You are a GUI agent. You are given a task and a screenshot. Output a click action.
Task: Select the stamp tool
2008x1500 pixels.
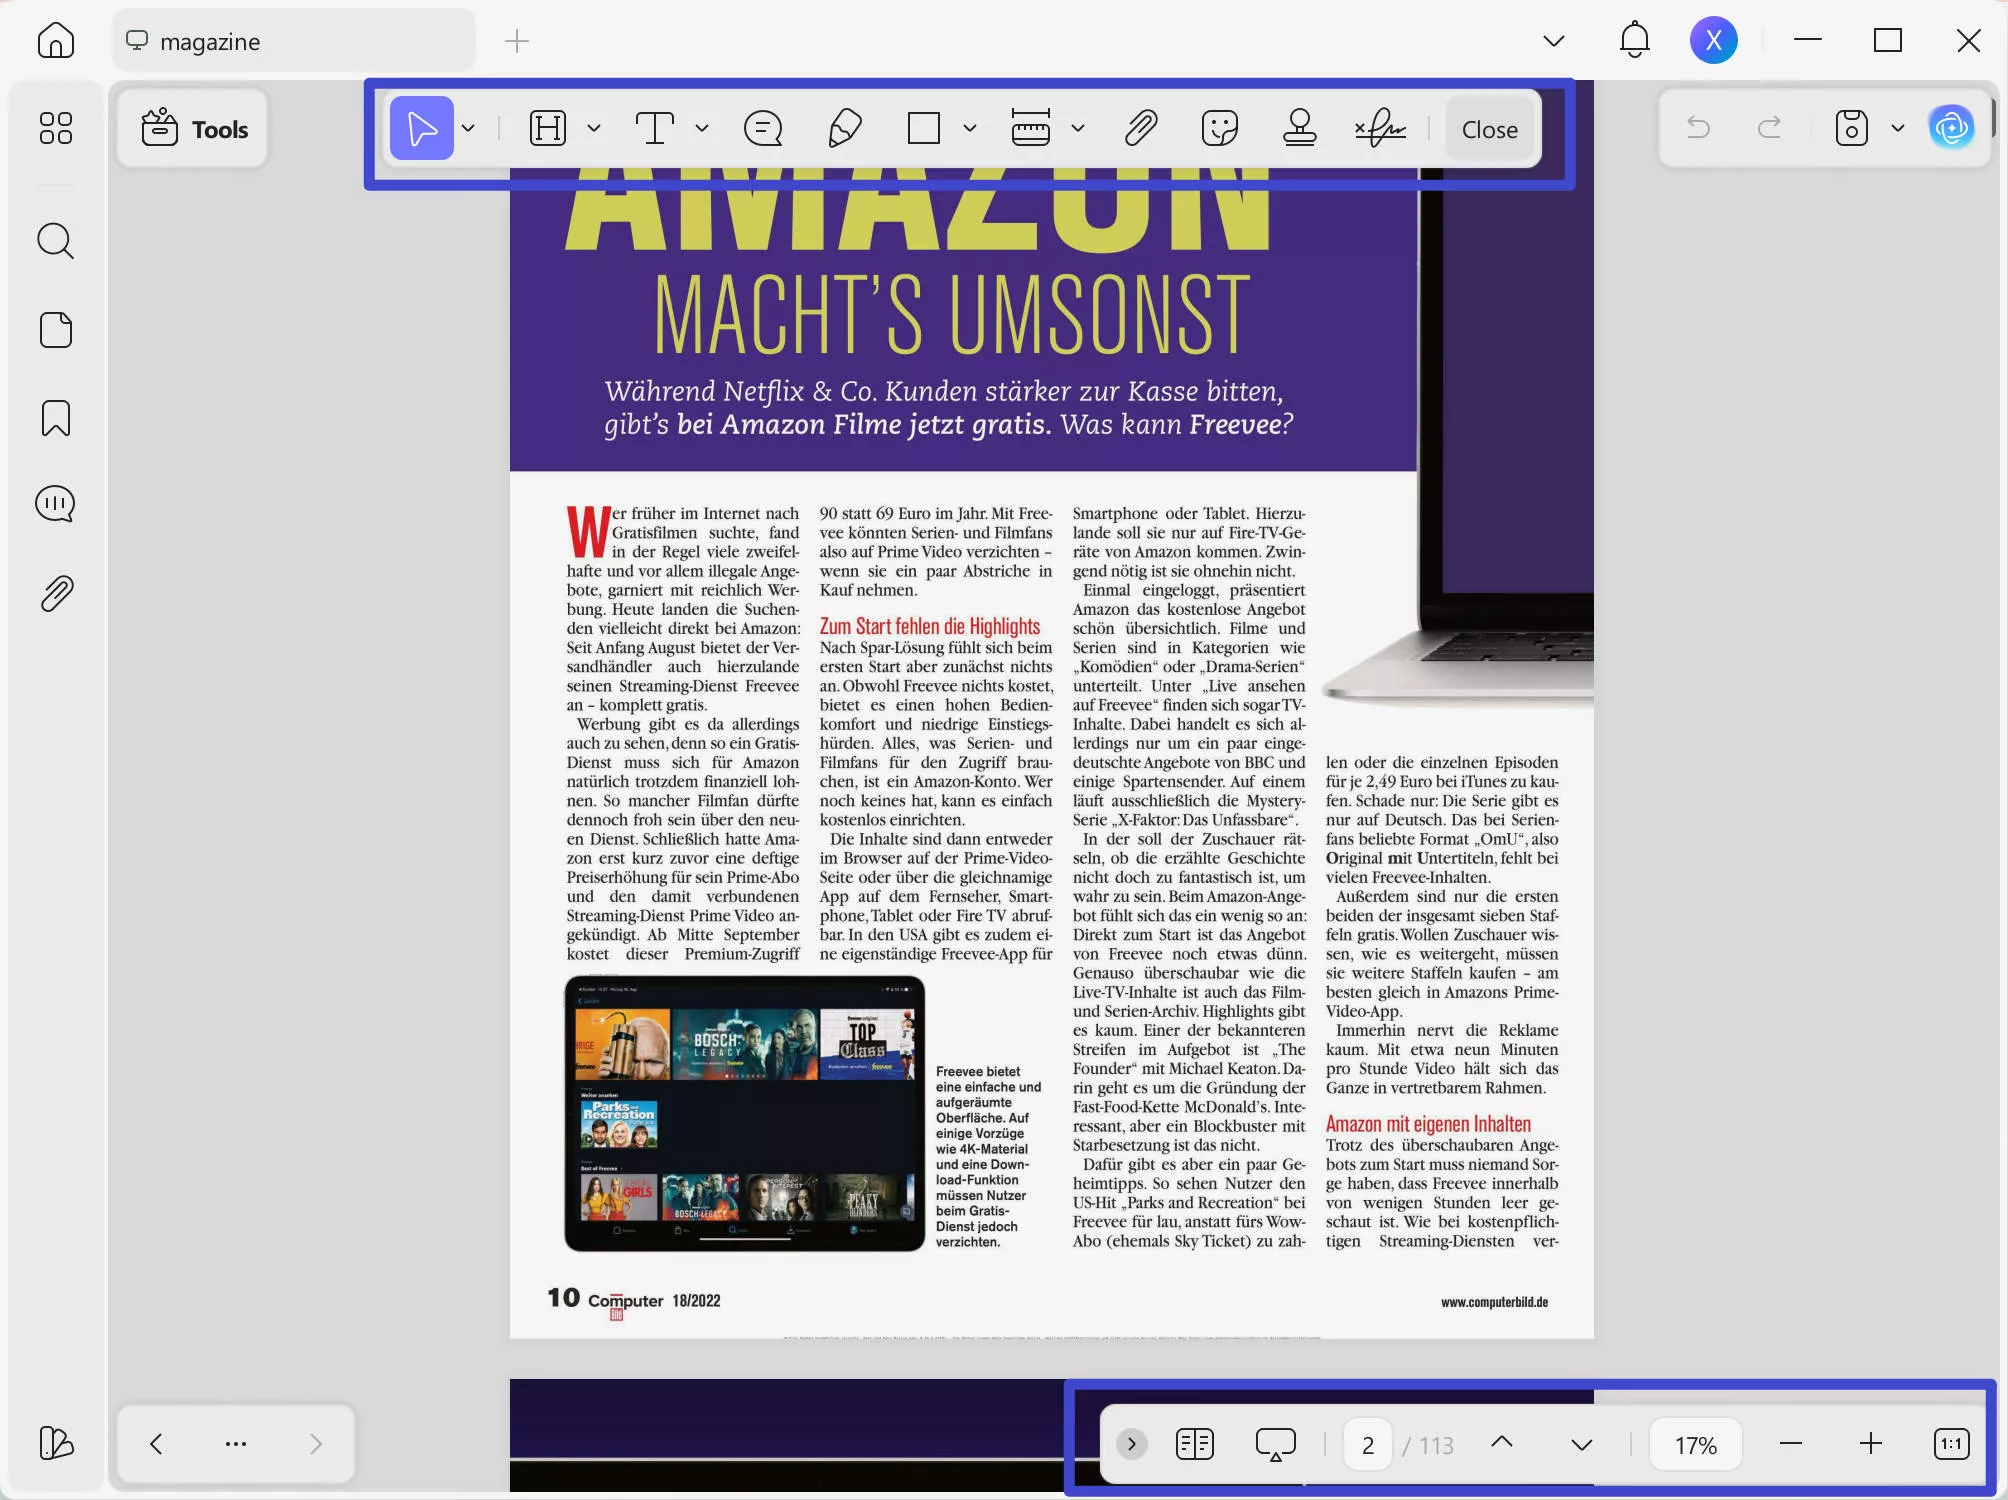1299,129
